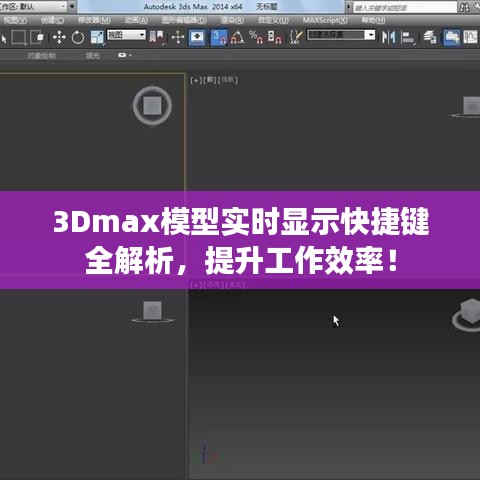This screenshot has width=480, height=480.
Task: Toggle Angle Snap
Action: coord(237,37)
